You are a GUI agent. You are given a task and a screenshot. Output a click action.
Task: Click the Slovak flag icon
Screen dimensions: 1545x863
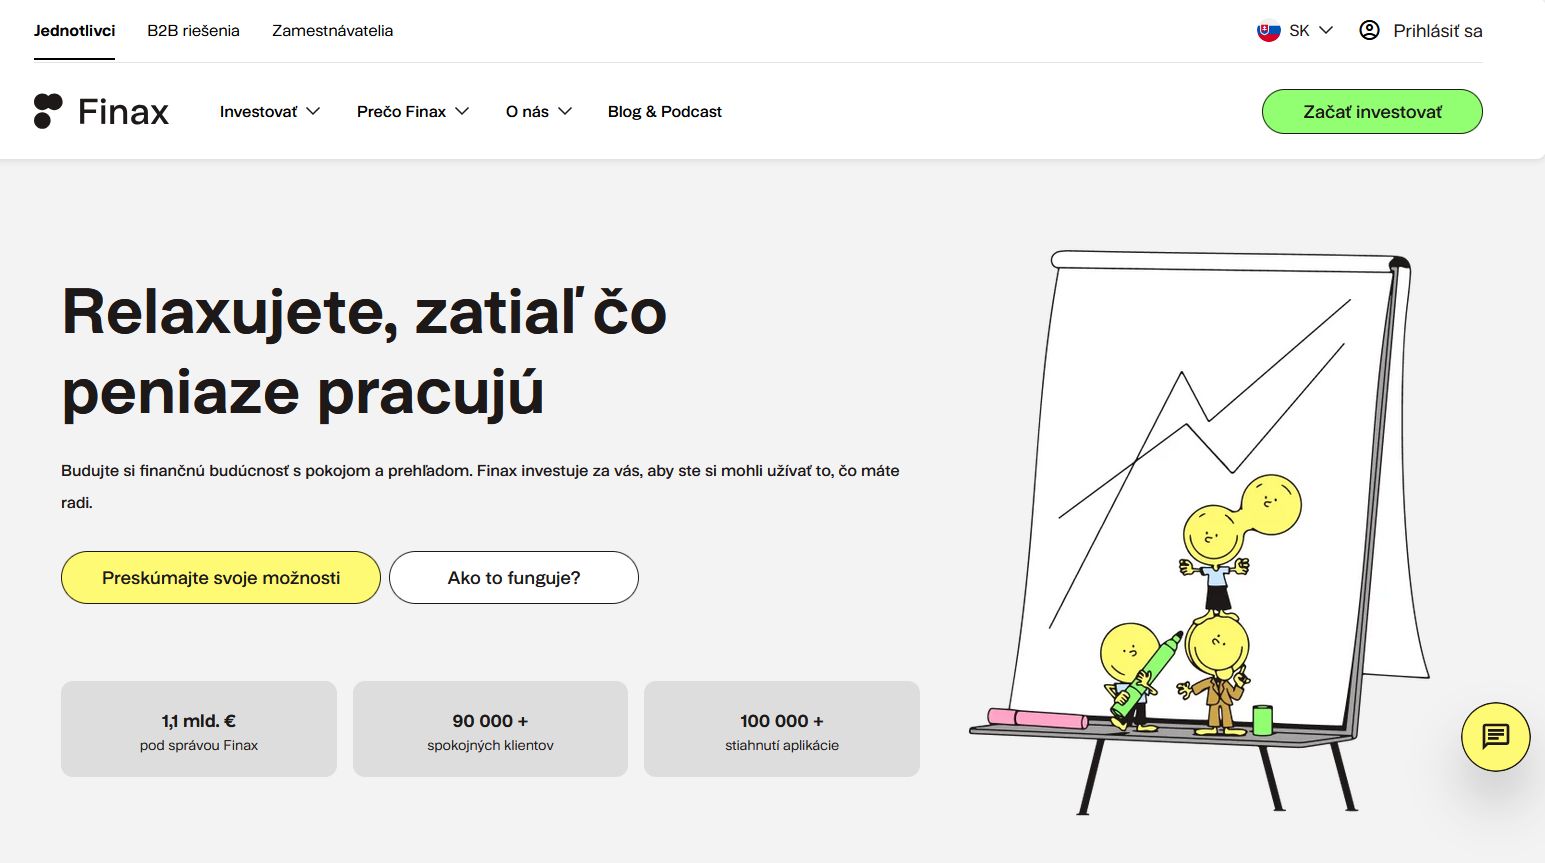1268,30
